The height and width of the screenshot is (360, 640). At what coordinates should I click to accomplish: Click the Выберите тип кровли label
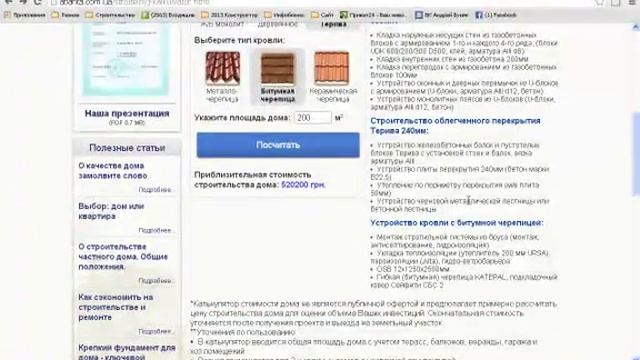[240, 40]
